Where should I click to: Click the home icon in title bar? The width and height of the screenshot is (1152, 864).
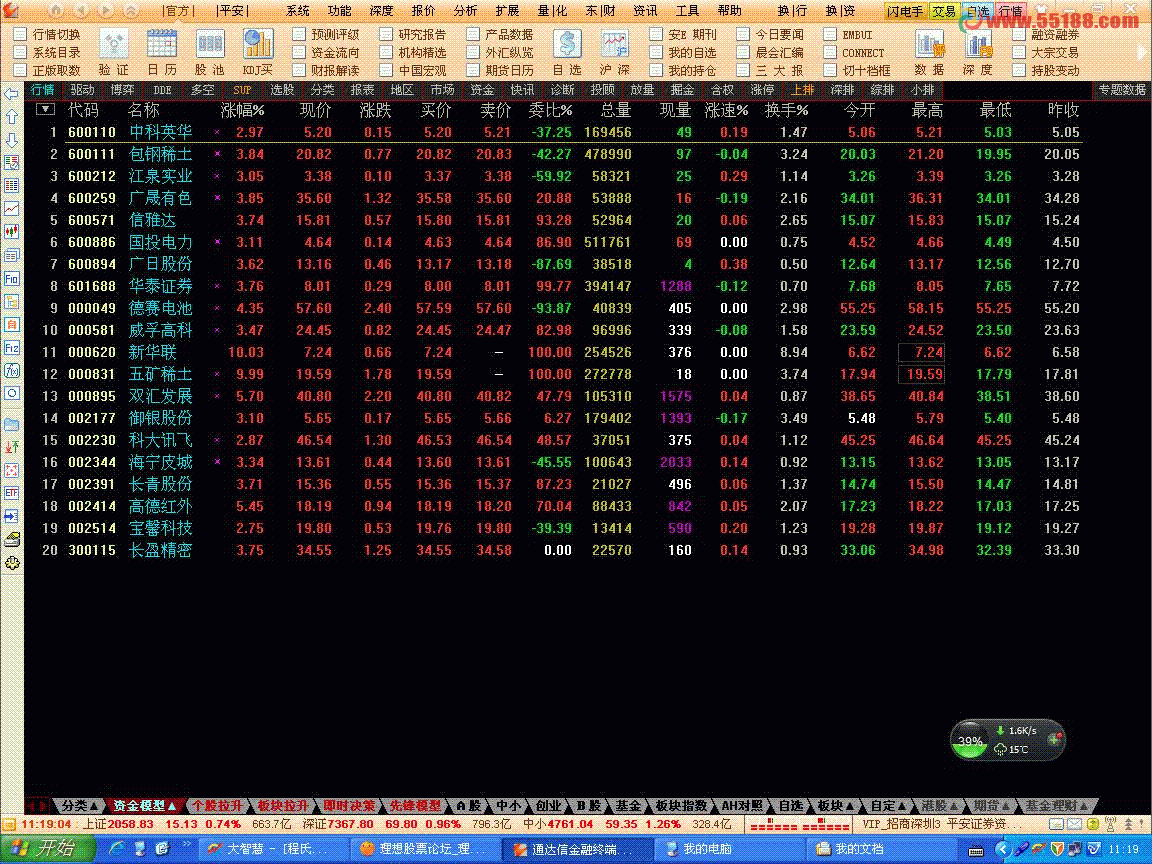pos(56,10)
